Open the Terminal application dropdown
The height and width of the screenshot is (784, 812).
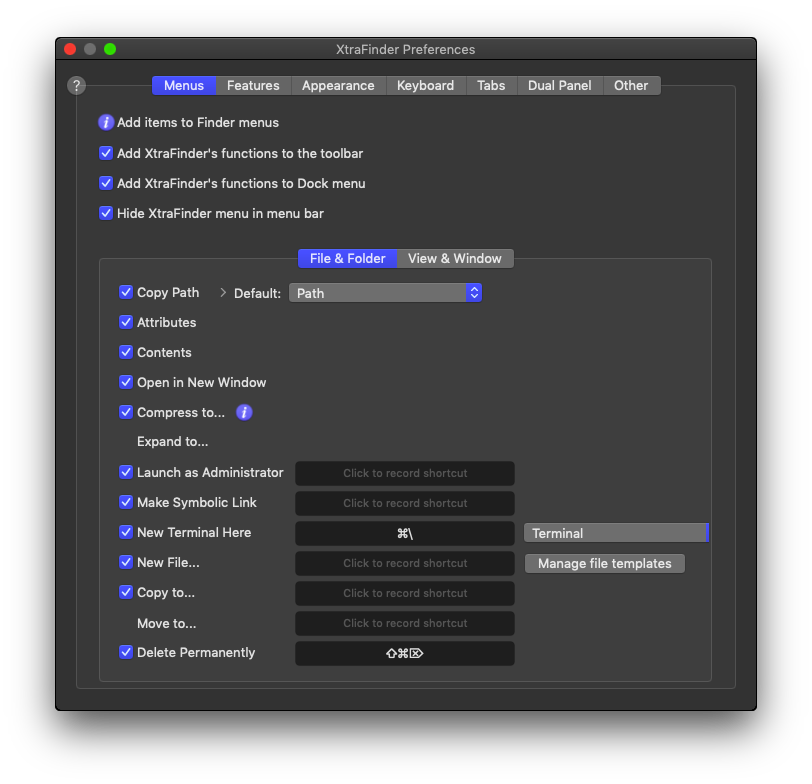tap(615, 533)
